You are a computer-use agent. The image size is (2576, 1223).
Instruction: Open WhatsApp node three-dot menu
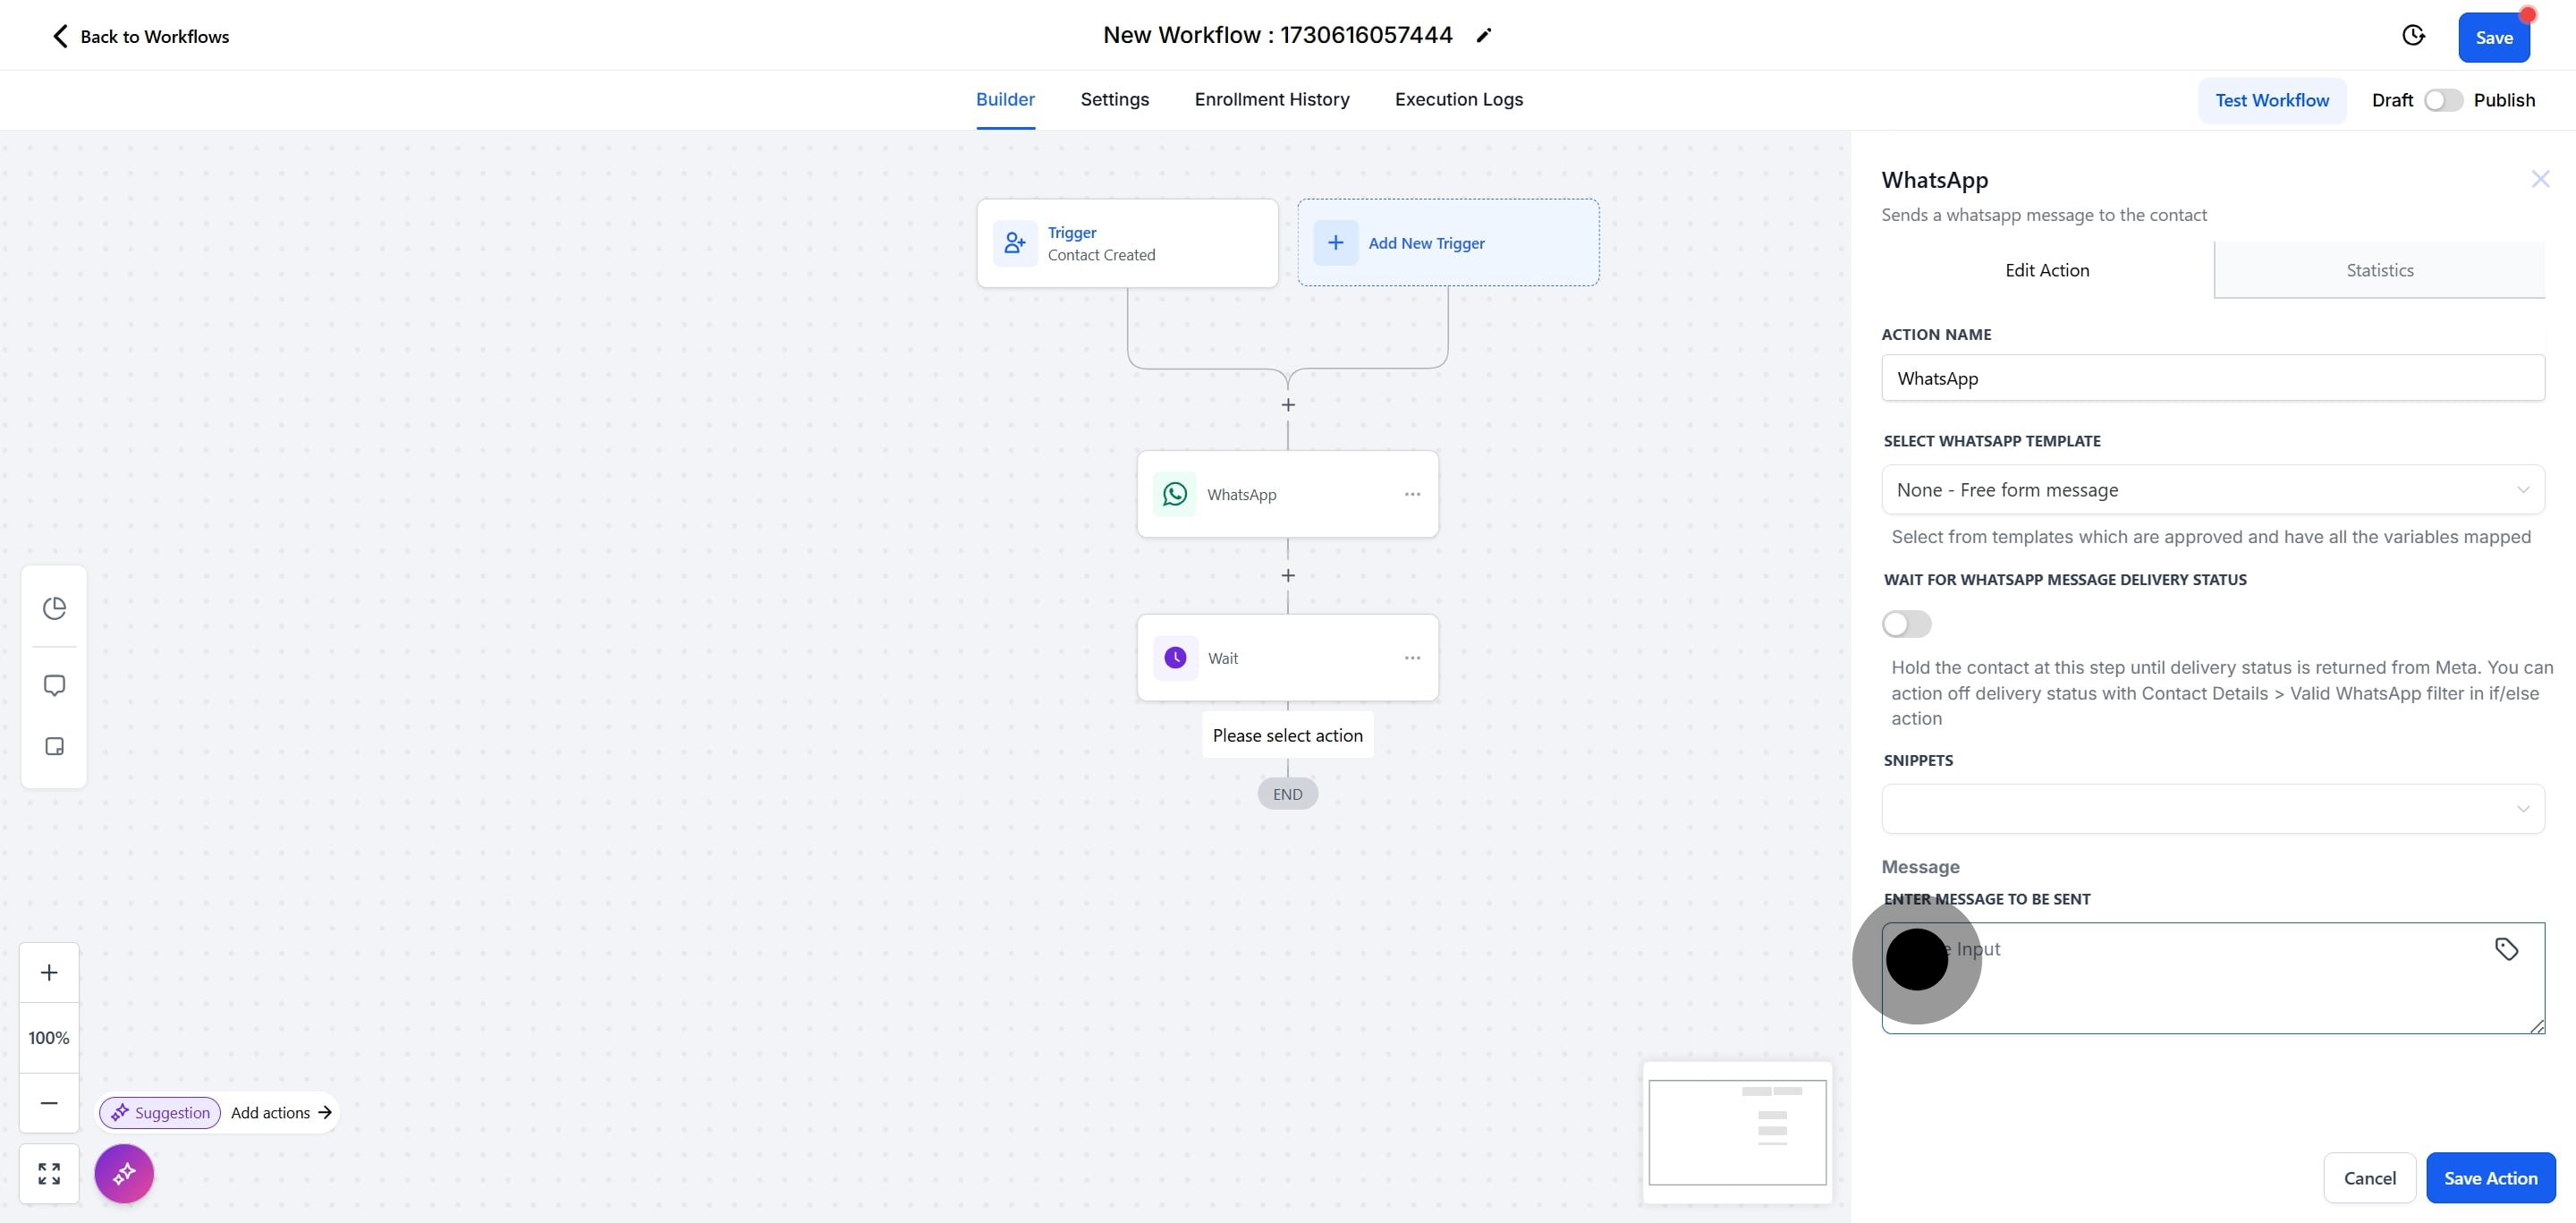[1412, 494]
